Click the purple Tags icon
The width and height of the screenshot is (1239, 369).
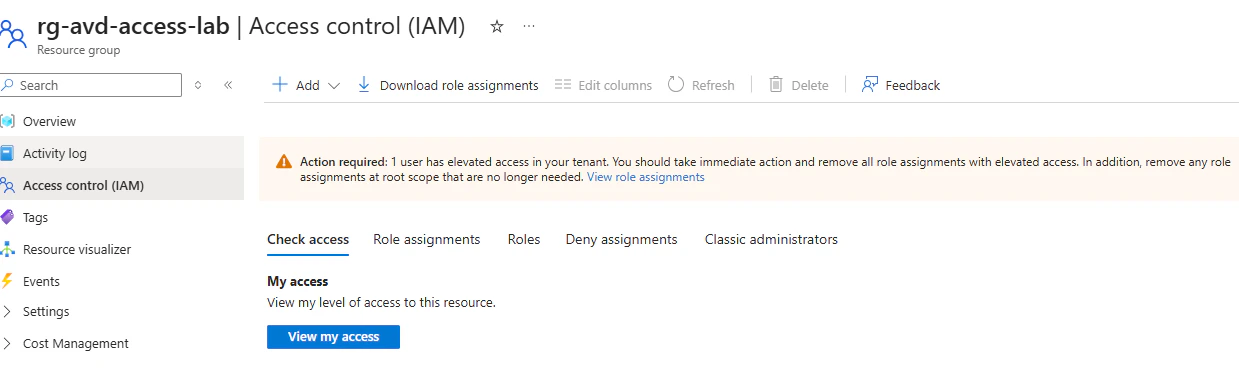[x=8, y=217]
